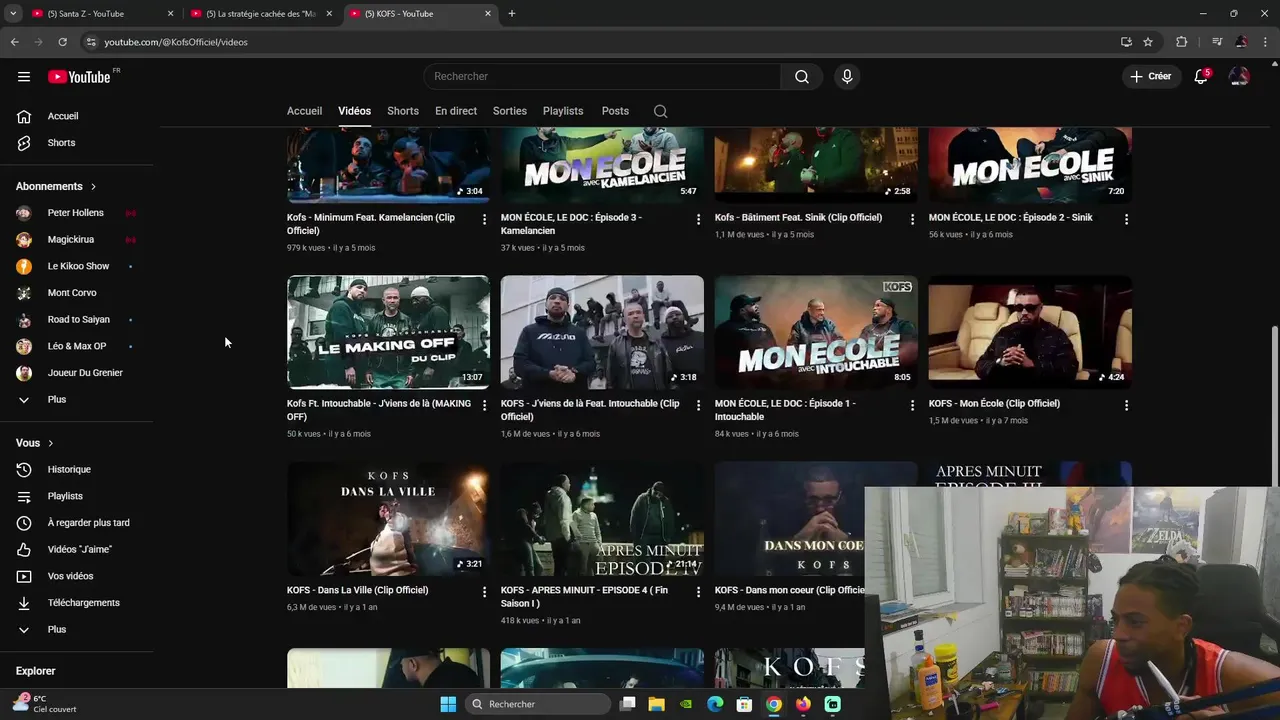1280x720 pixels.
Task: Open options for J'viens de là MAKING OFF
Action: point(484,405)
